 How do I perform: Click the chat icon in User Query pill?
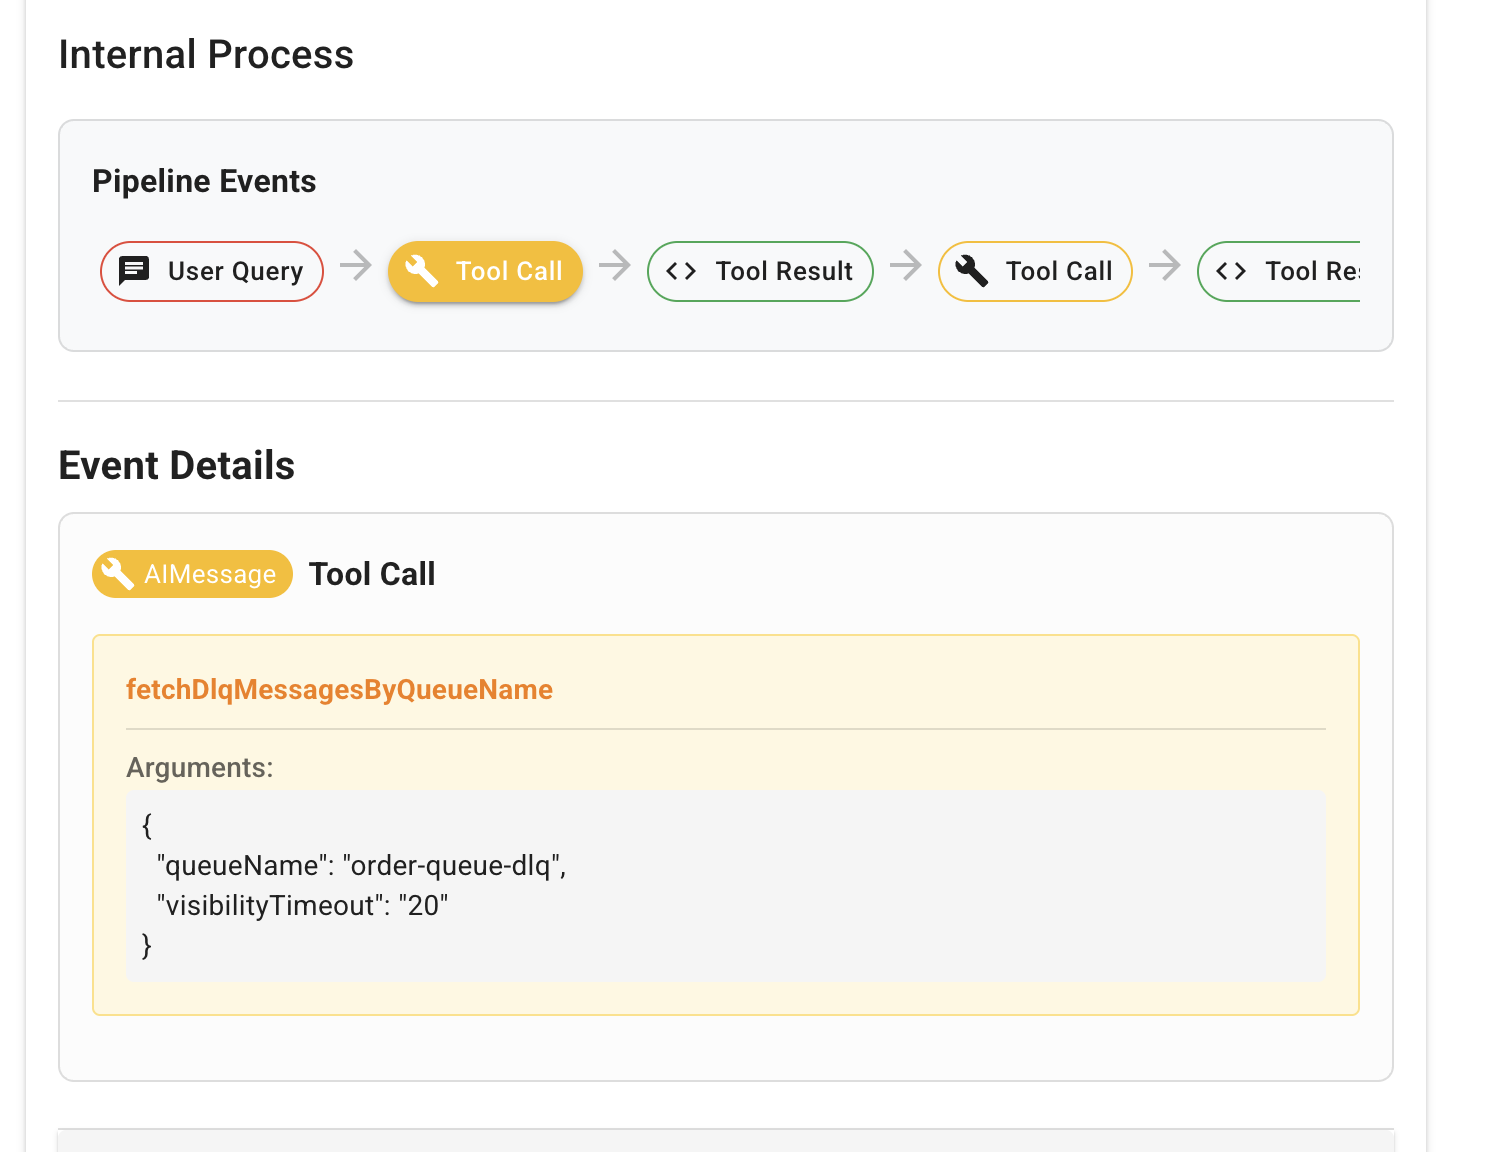tap(134, 271)
